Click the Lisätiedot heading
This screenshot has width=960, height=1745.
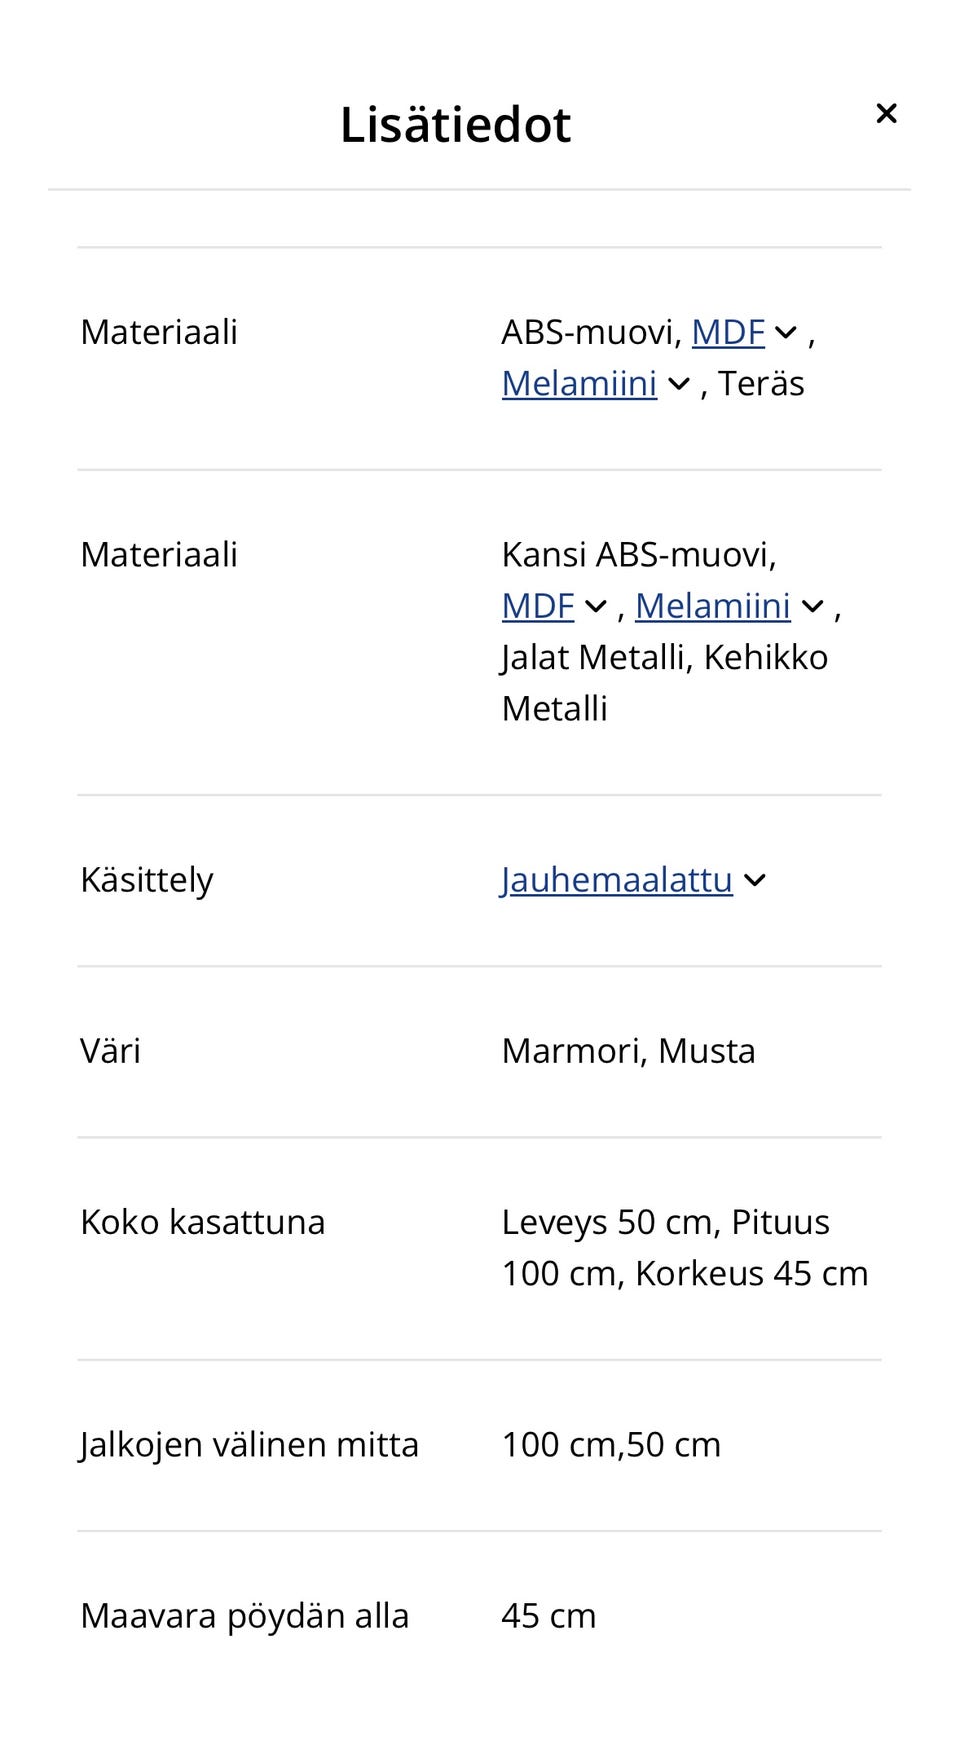455,125
